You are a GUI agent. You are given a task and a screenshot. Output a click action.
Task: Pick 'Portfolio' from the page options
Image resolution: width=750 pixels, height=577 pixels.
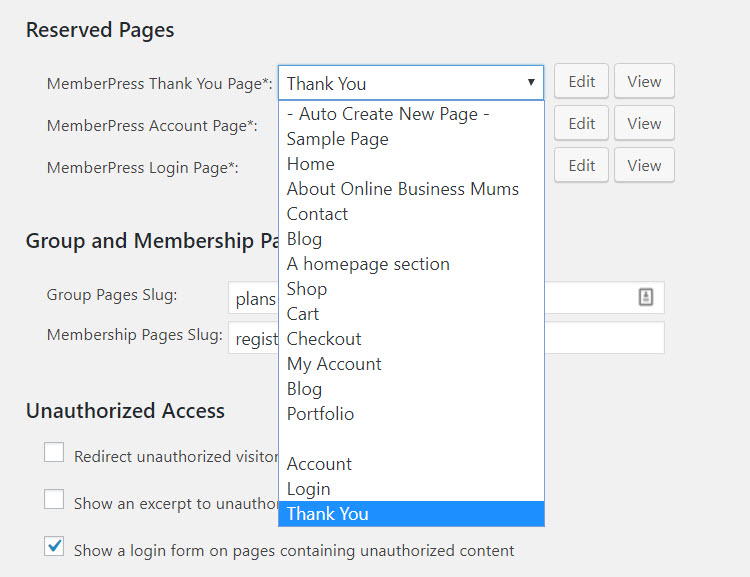[x=320, y=414]
